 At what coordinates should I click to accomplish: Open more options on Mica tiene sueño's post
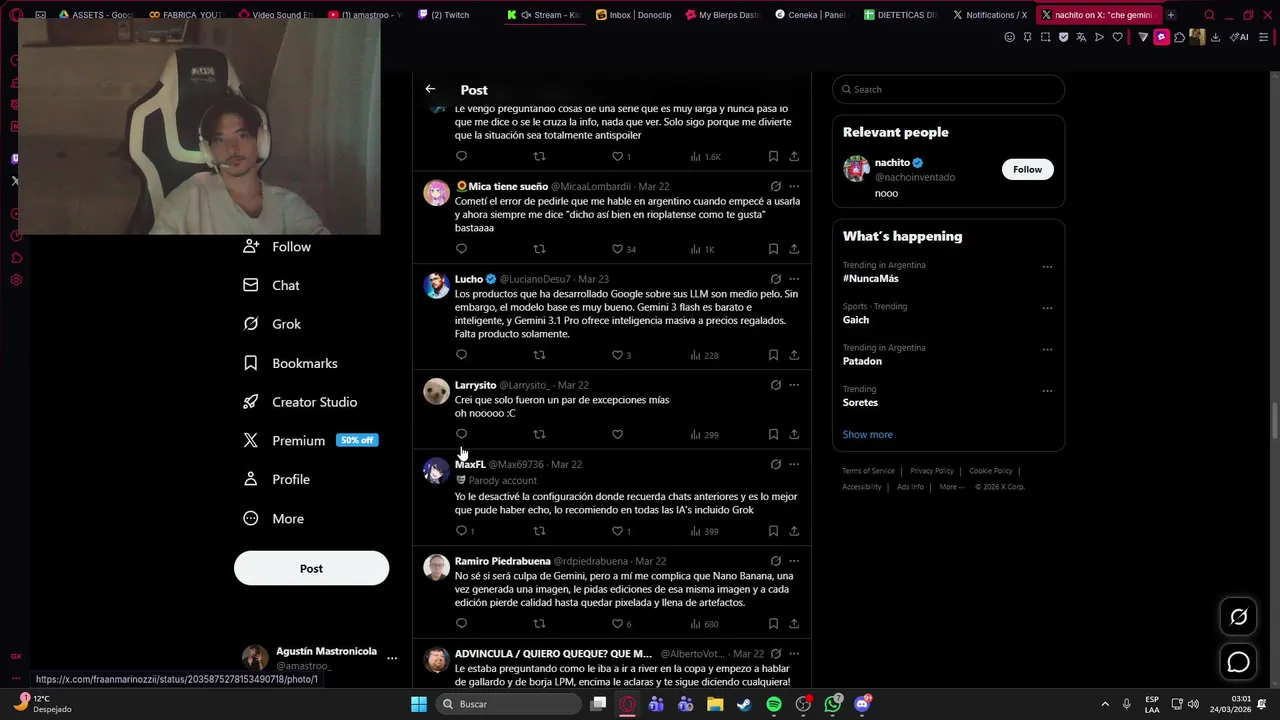click(x=794, y=186)
